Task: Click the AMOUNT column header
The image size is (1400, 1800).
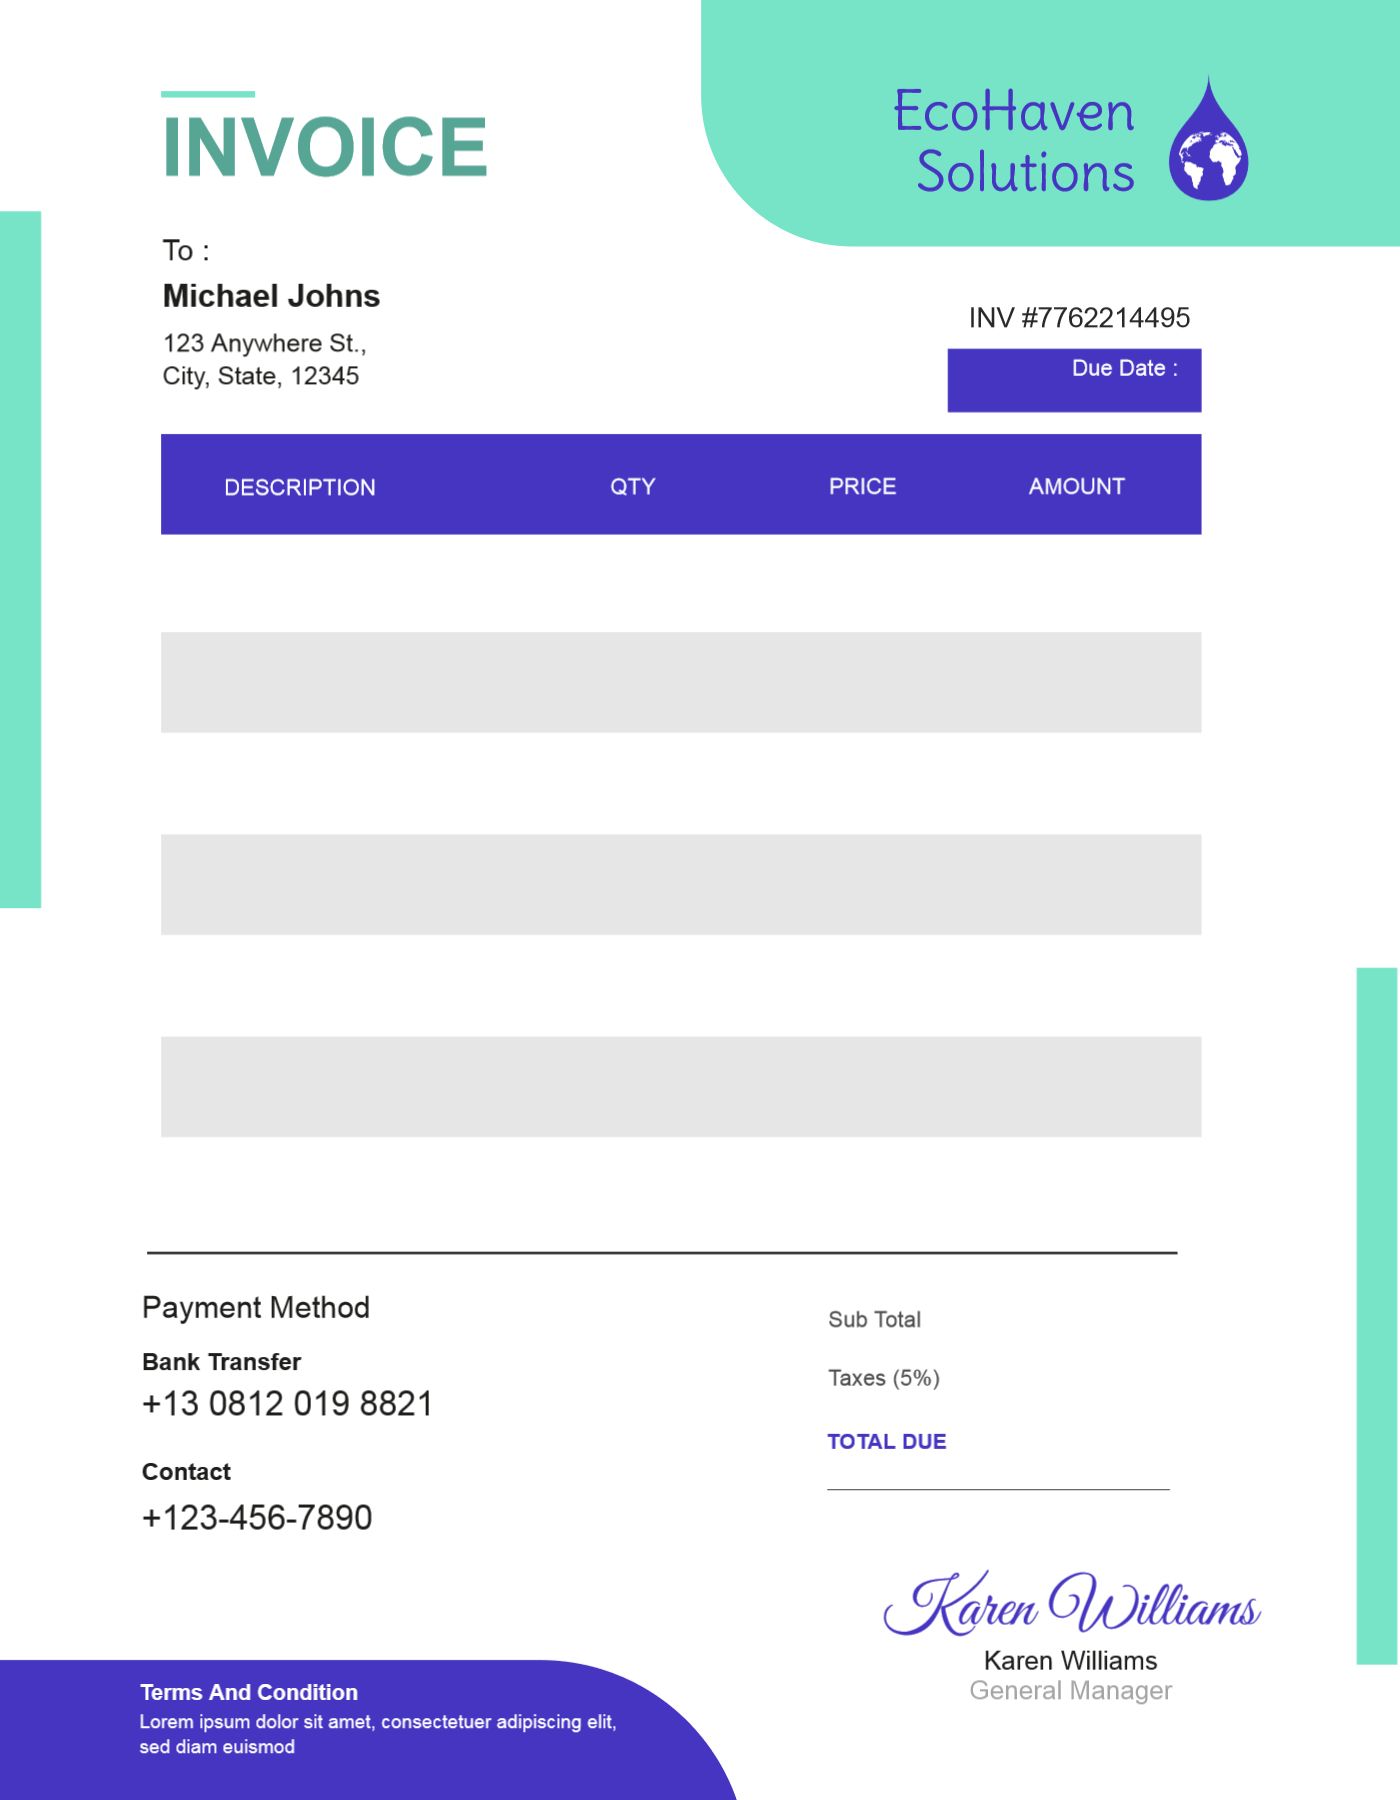Action: pos(1076,486)
